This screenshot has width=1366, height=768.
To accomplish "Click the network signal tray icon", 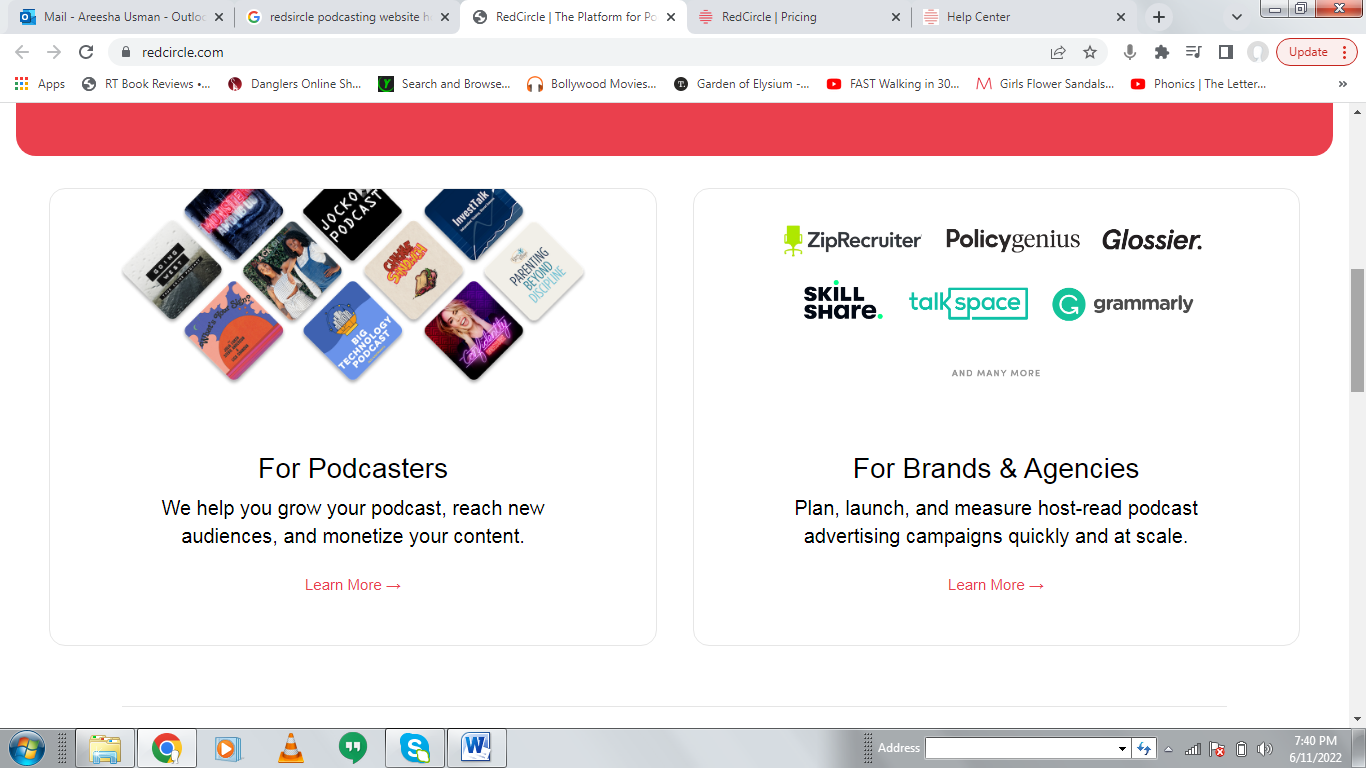I will pyautogui.click(x=1193, y=749).
